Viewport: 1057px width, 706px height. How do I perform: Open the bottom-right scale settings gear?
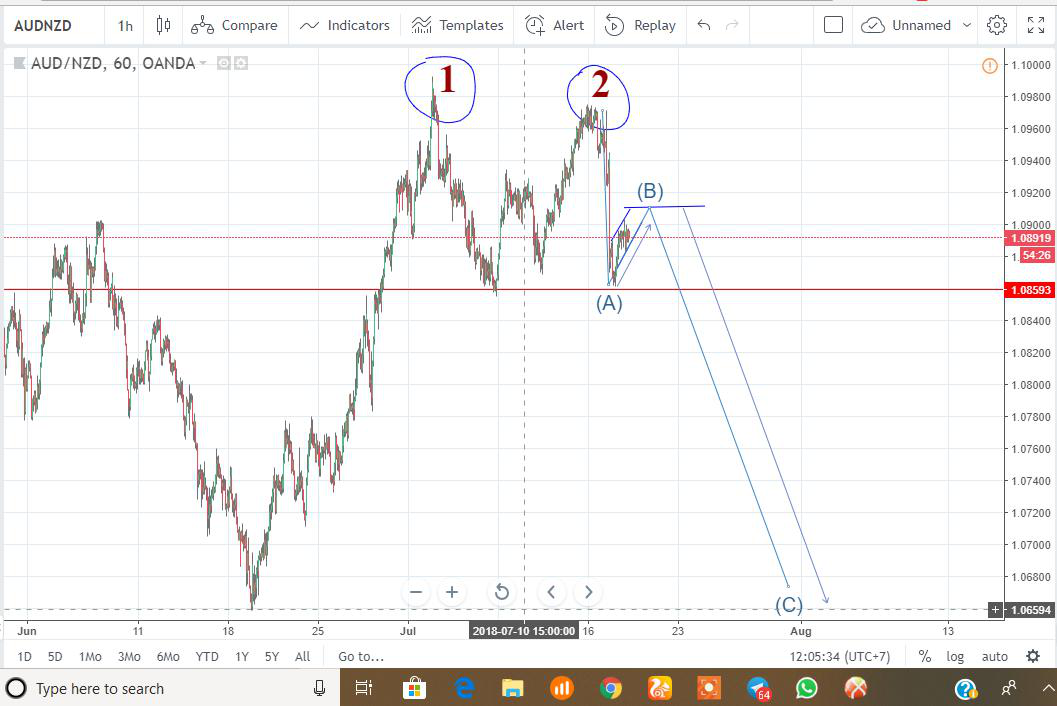pyautogui.click(x=1033, y=656)
